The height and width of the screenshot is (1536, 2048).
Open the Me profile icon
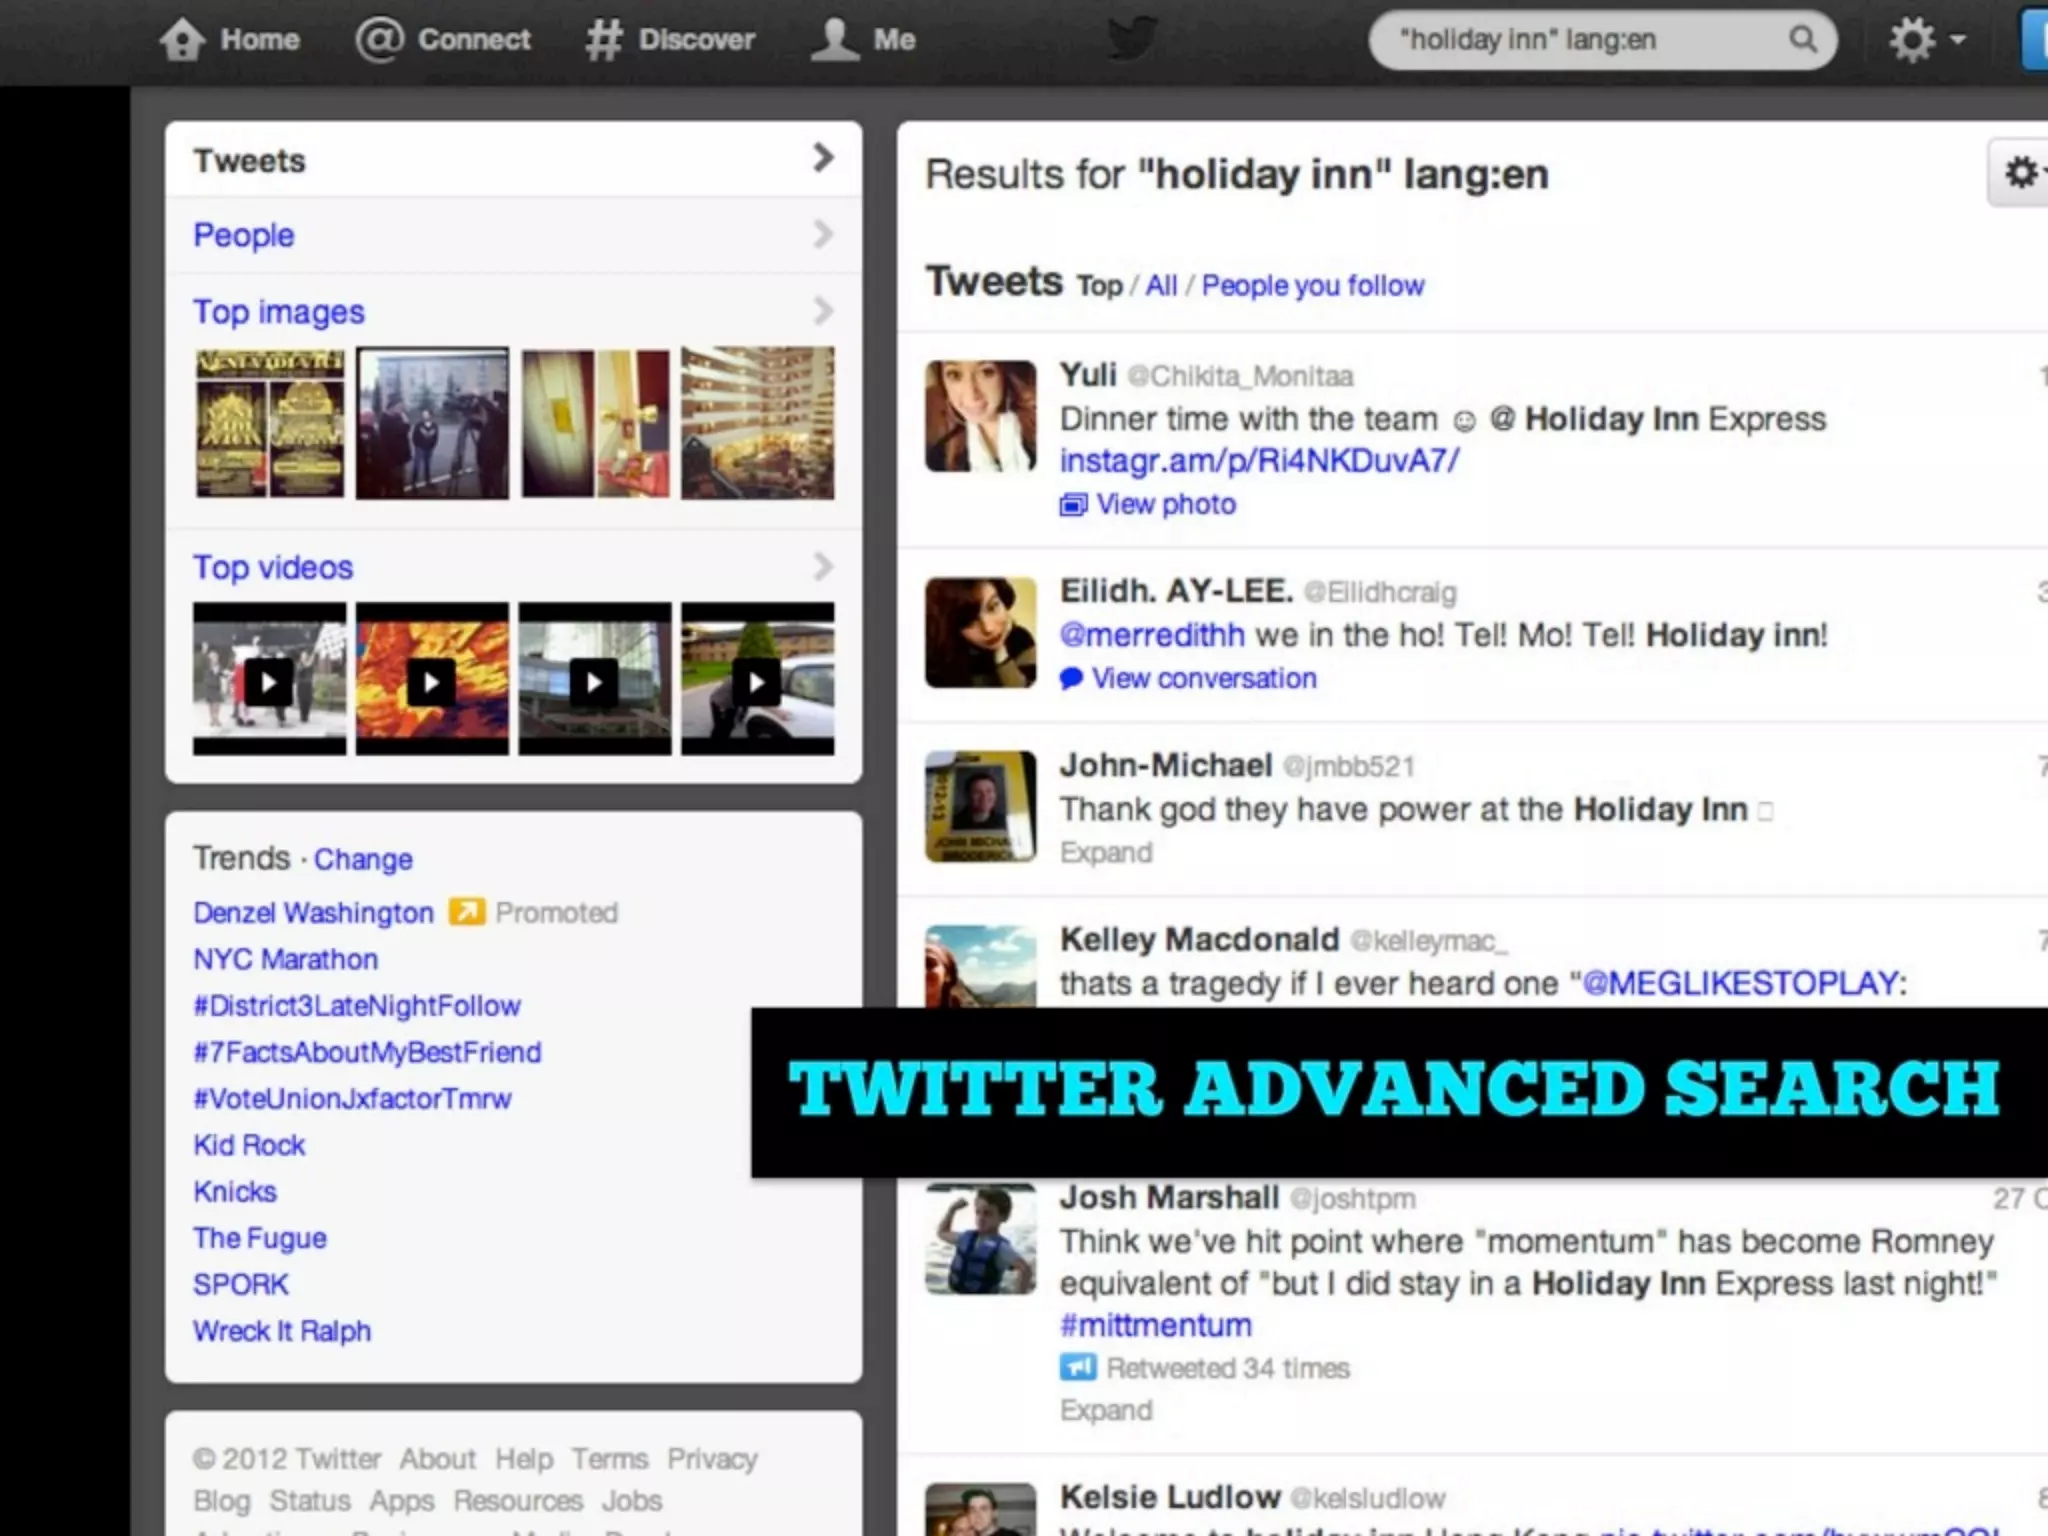click(835, 40)
